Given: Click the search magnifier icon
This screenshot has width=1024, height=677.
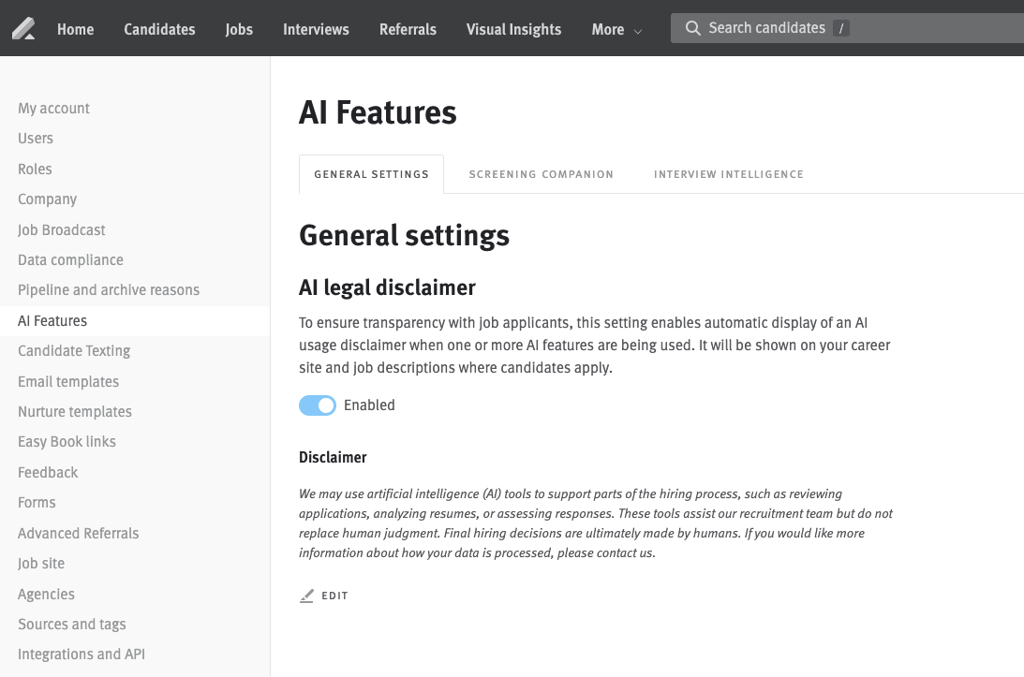Looking at the screenshot, I should (x=692, y=28).
